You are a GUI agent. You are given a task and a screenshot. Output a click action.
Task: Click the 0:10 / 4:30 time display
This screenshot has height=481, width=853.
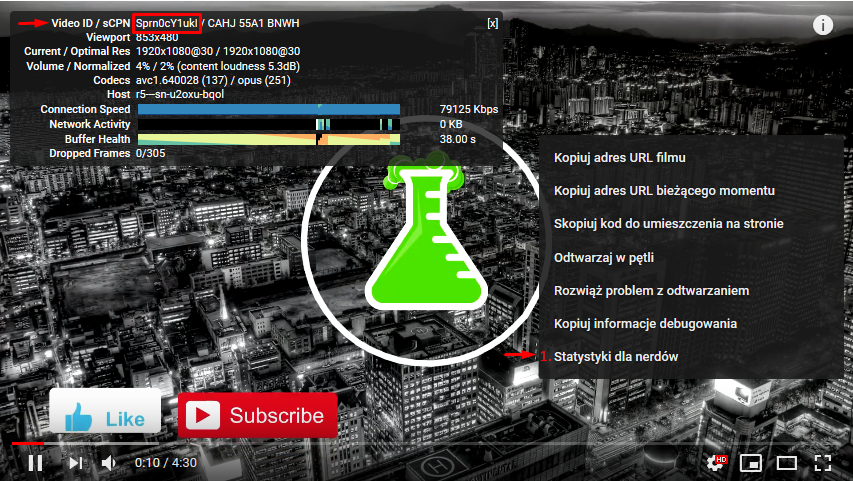coord(165,463)
